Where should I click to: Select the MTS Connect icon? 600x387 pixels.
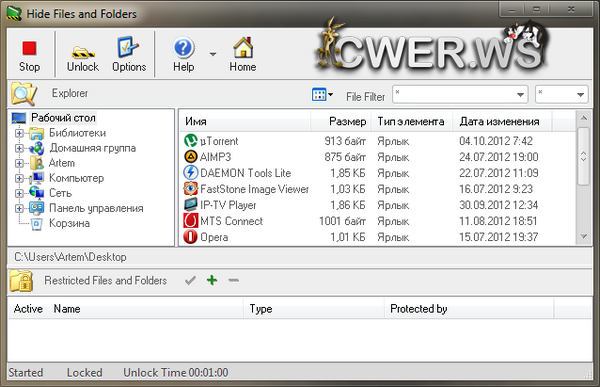point(191,221)
